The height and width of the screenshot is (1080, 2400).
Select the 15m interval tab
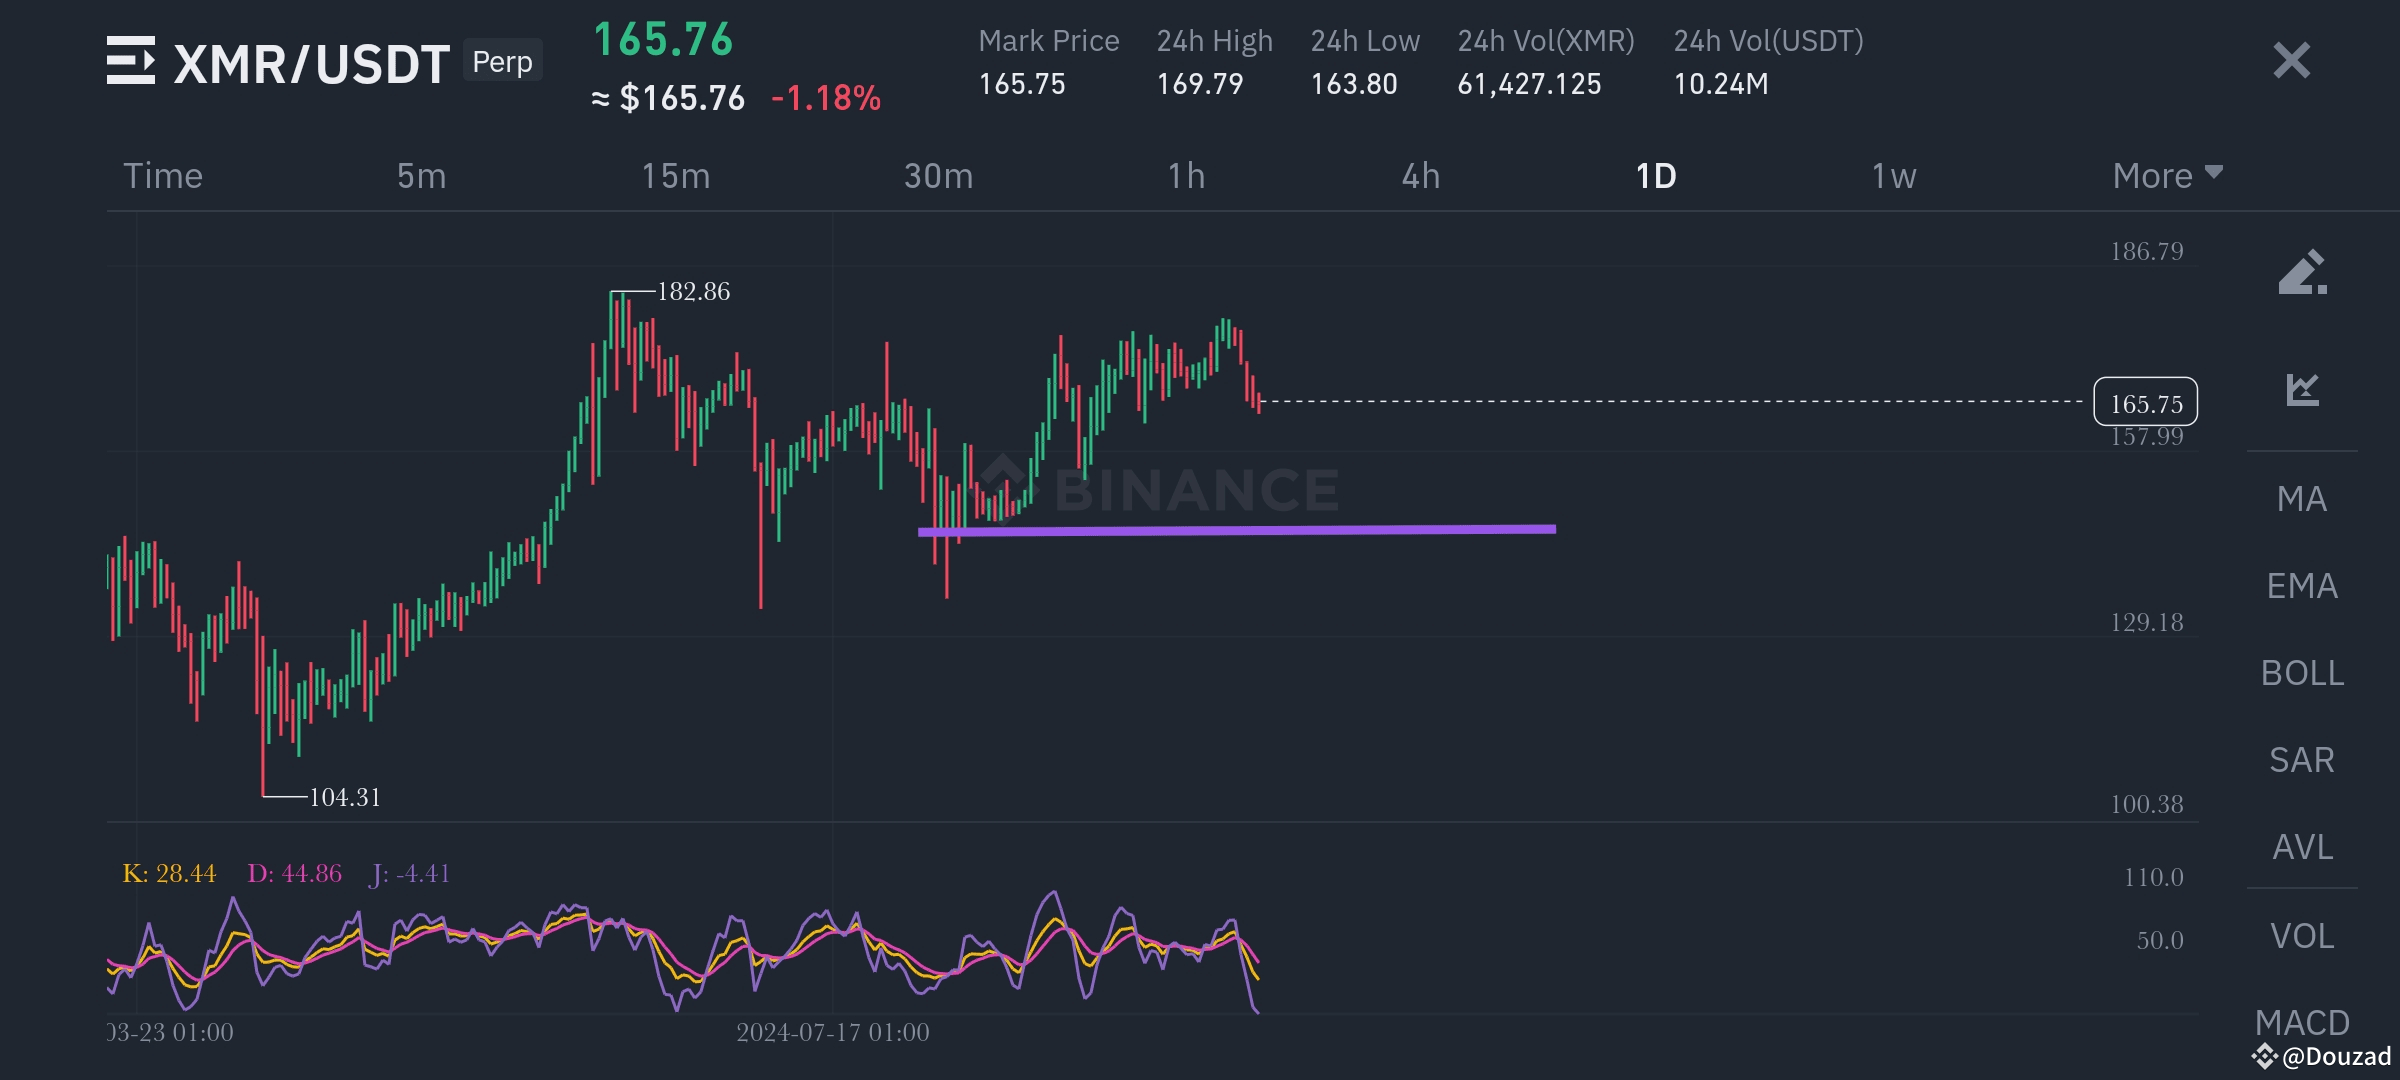(676, 176)
